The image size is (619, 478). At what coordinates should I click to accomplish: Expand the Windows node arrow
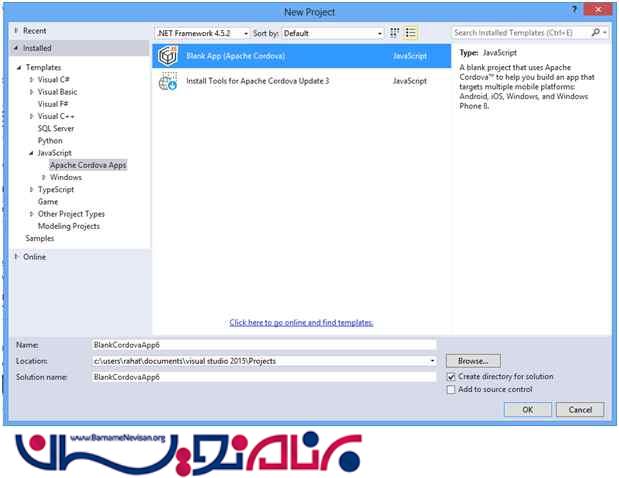pos(43,178)
